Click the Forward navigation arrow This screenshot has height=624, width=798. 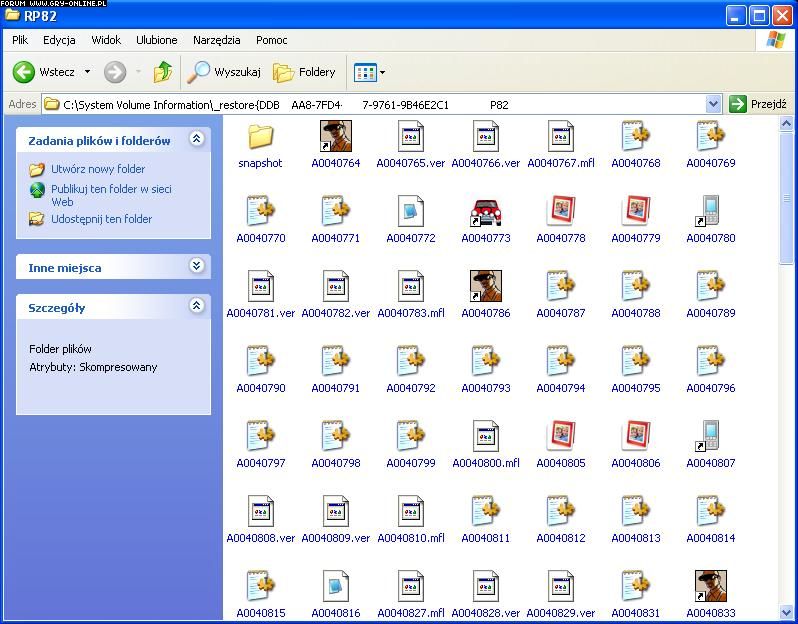(x=115, y=72)
